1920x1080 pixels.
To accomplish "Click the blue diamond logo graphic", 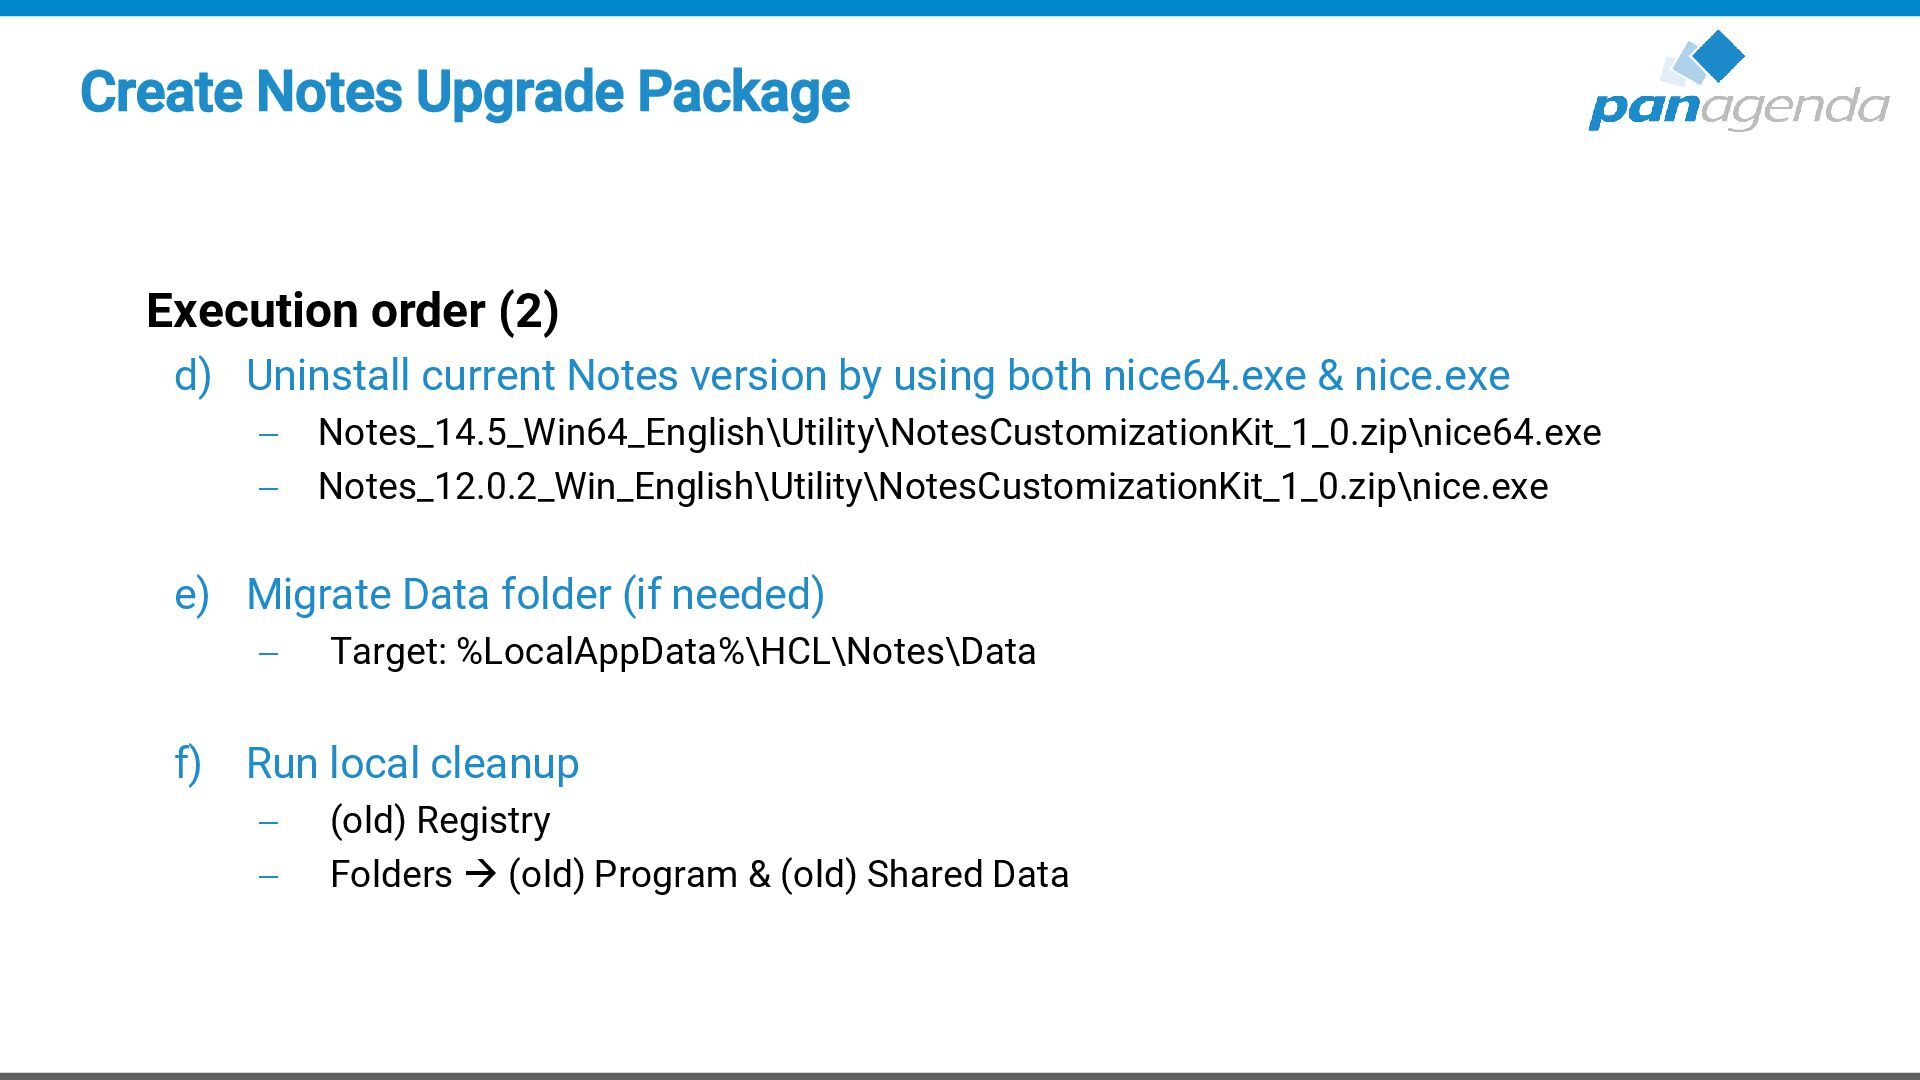I will pos(1718,55).
